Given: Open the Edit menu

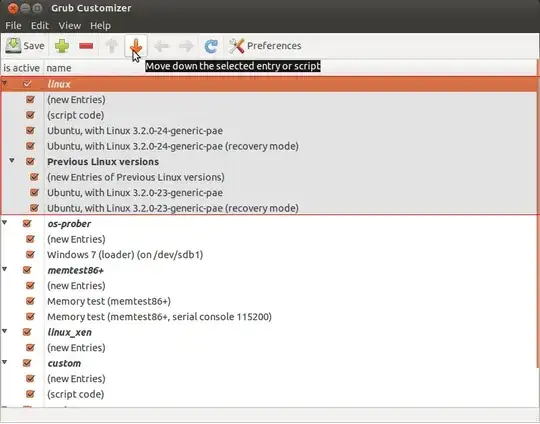Looking at the screenshot, I should click(40, 25).
